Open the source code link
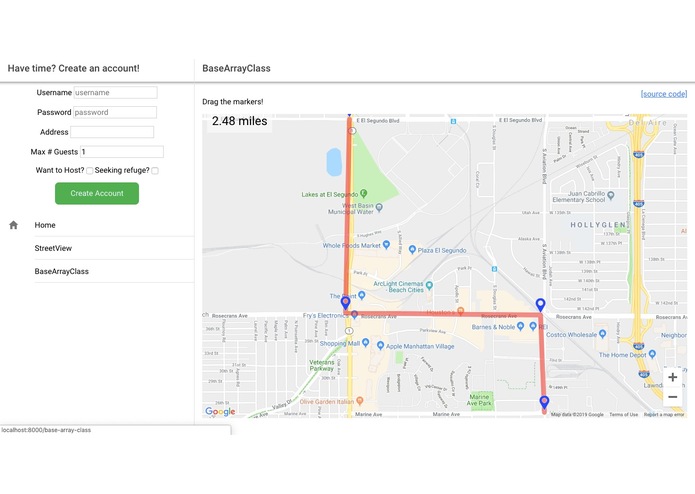Image resolution: width=695 pixels, height=494 pixels. pyautogui.click(x=664, y=94)
